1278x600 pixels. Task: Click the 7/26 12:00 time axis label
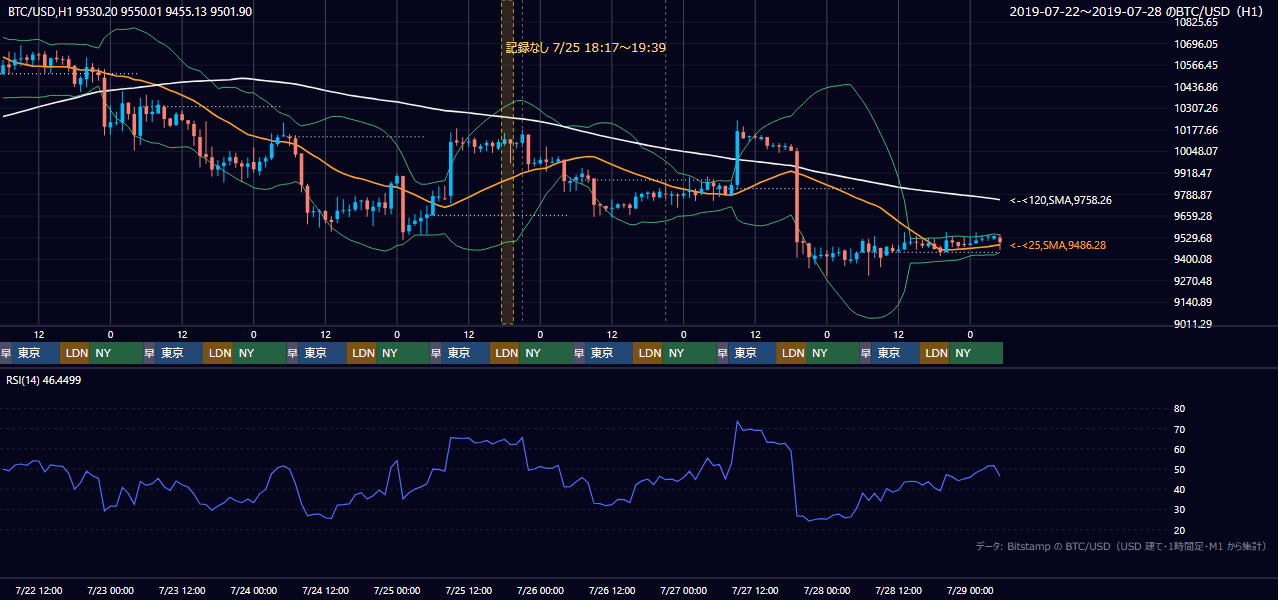click(612, 590)
